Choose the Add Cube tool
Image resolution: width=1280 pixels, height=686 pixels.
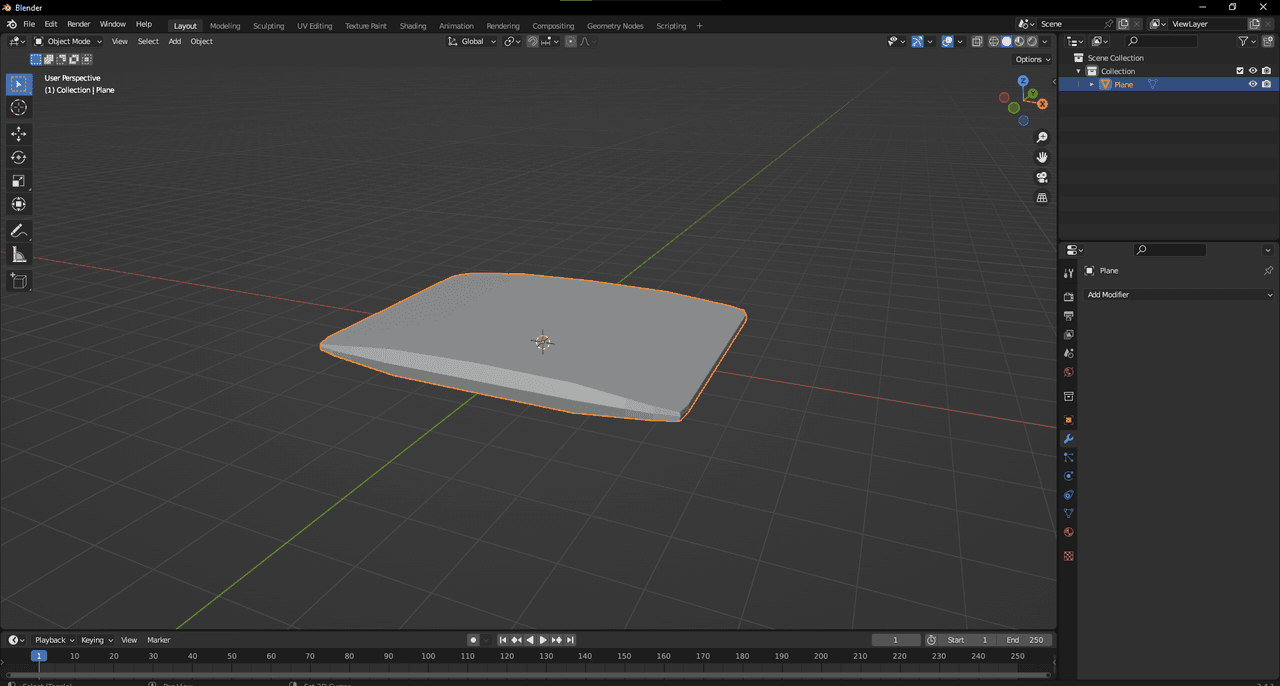tap(19, 281)
